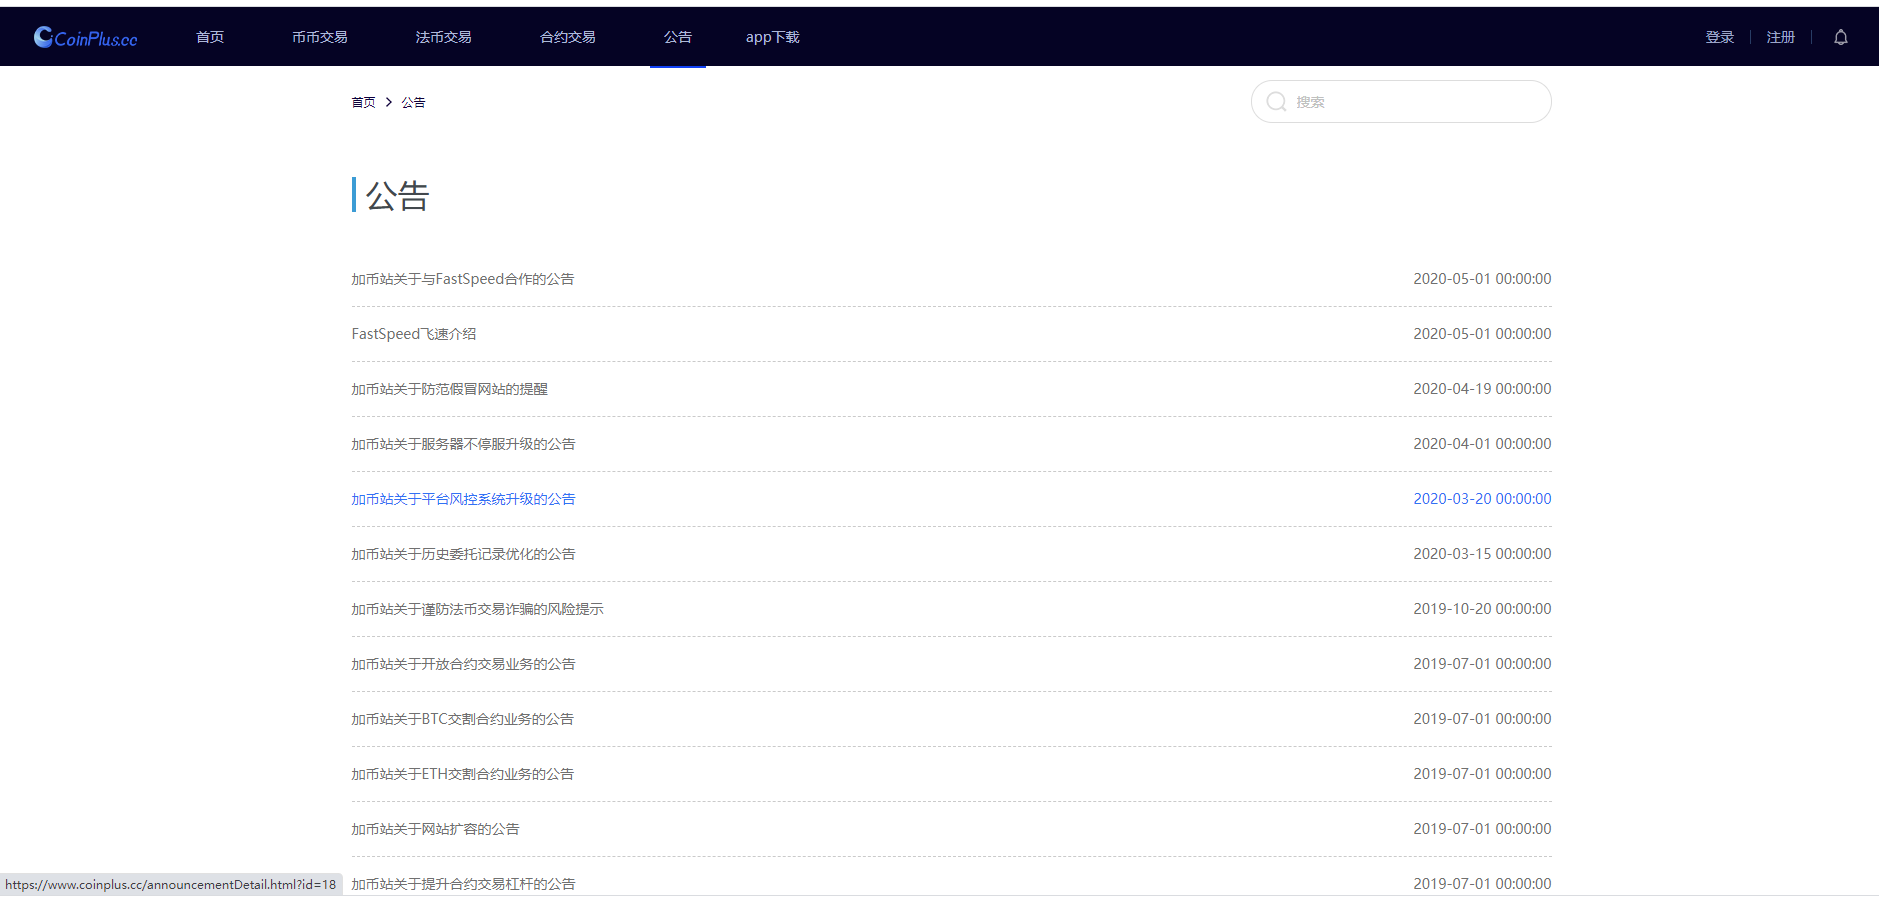Open 加币站关于平台风控系统升级的公告
The width and height of the screenshot is (1879, 898).
coord(464,499)
